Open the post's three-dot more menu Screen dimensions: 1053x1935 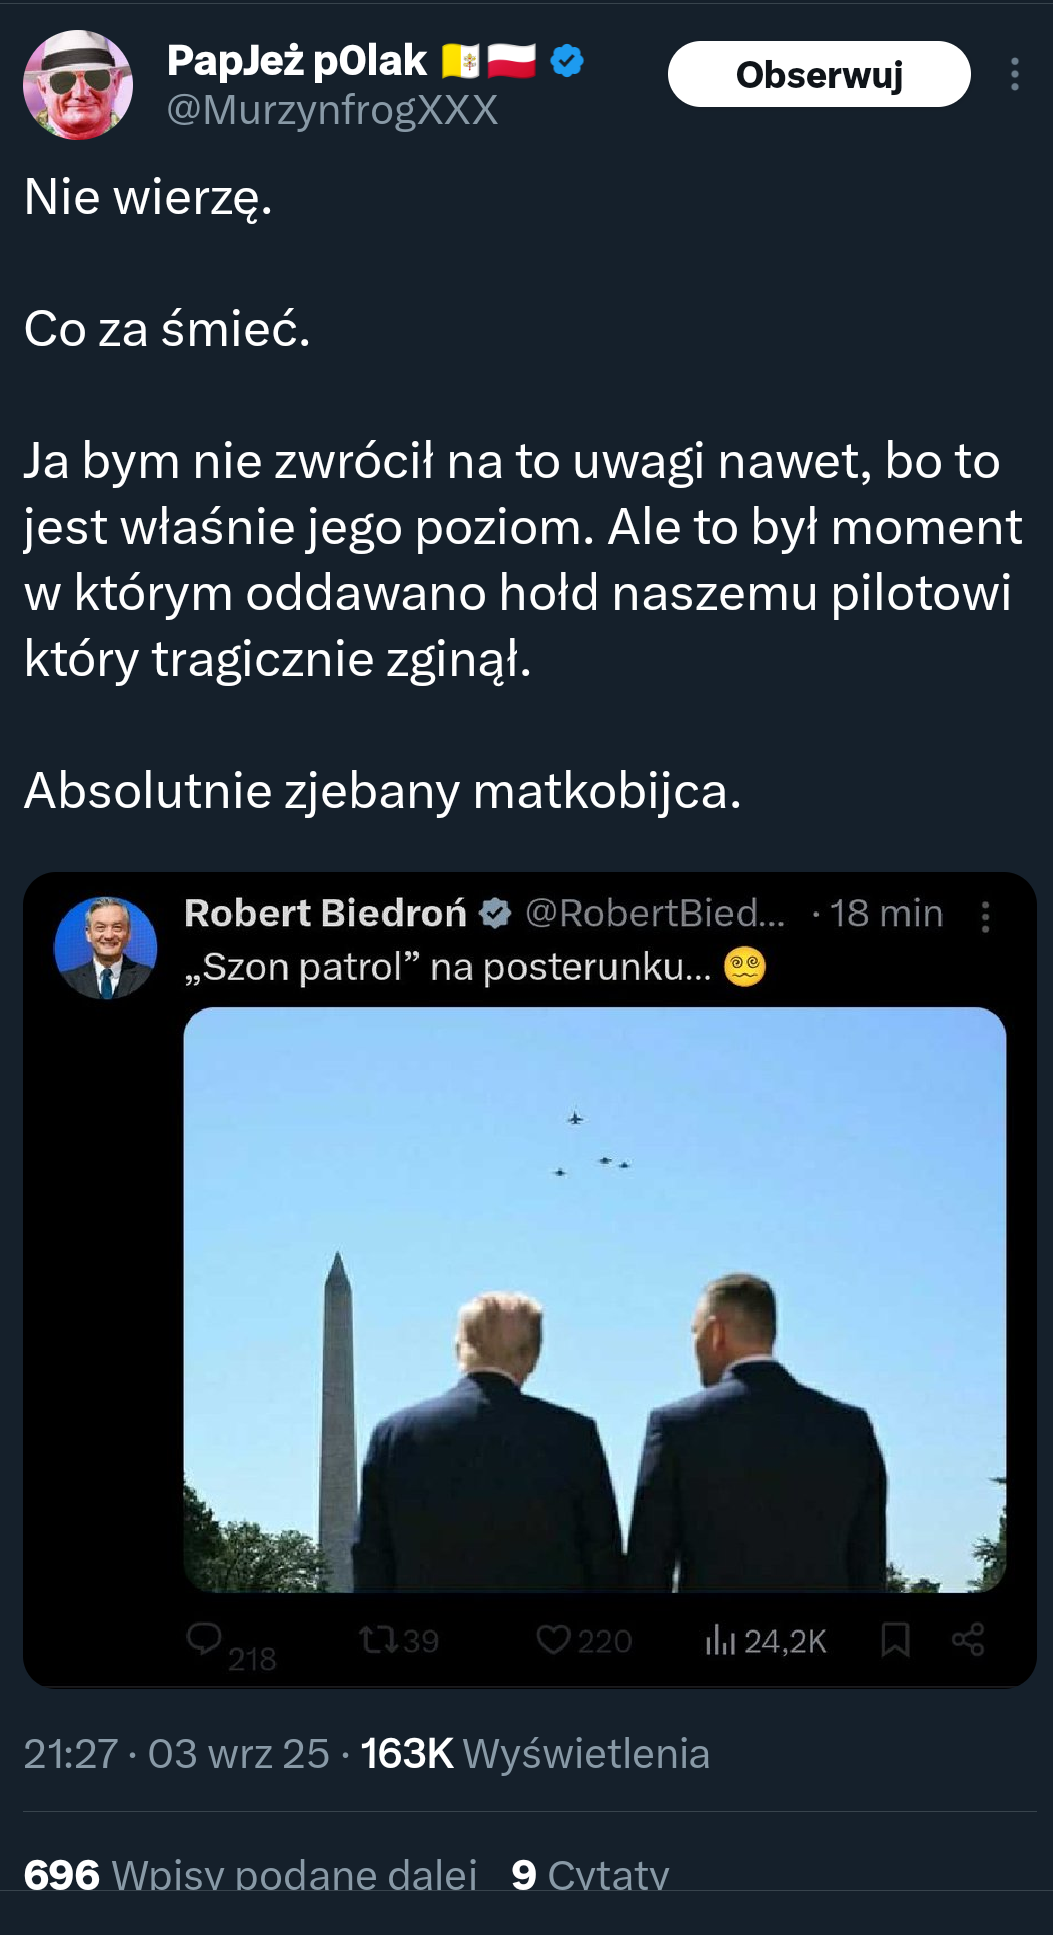[x=1014, y=74]
